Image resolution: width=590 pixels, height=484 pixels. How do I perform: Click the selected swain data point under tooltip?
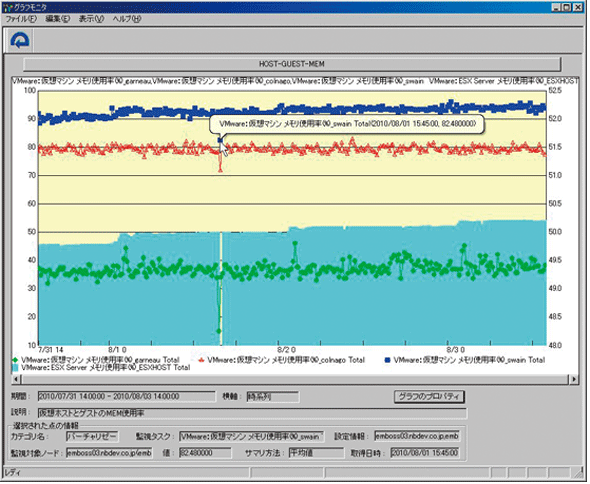[220, 140]
